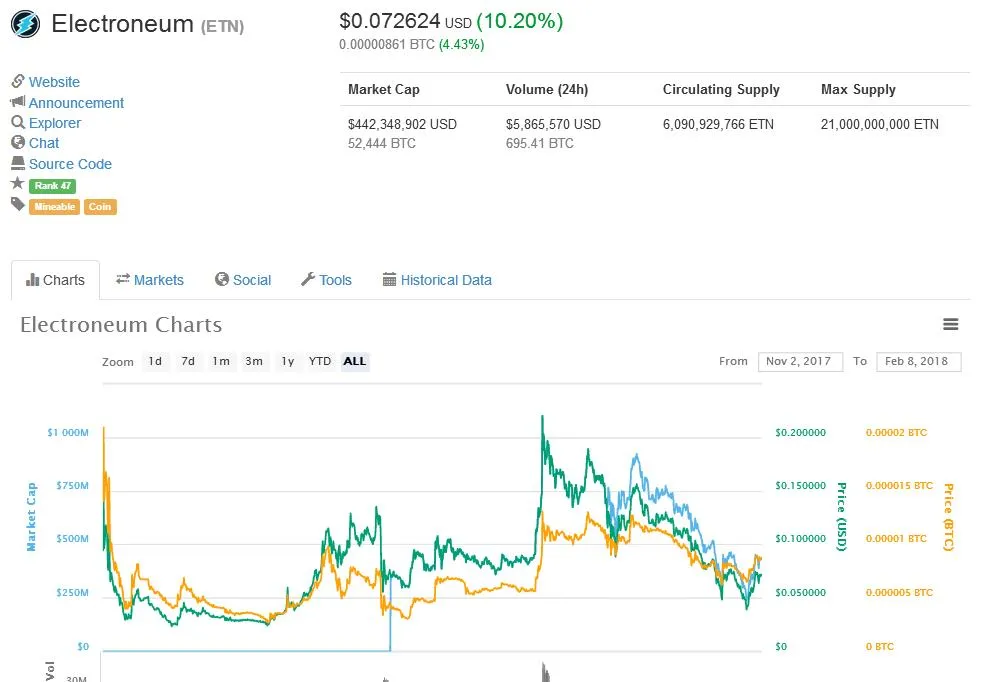The height and width of the screenshot is (682, 995).
Task: Click the $5,865,570 USD volume value
Action: click(x=553, y=124)
